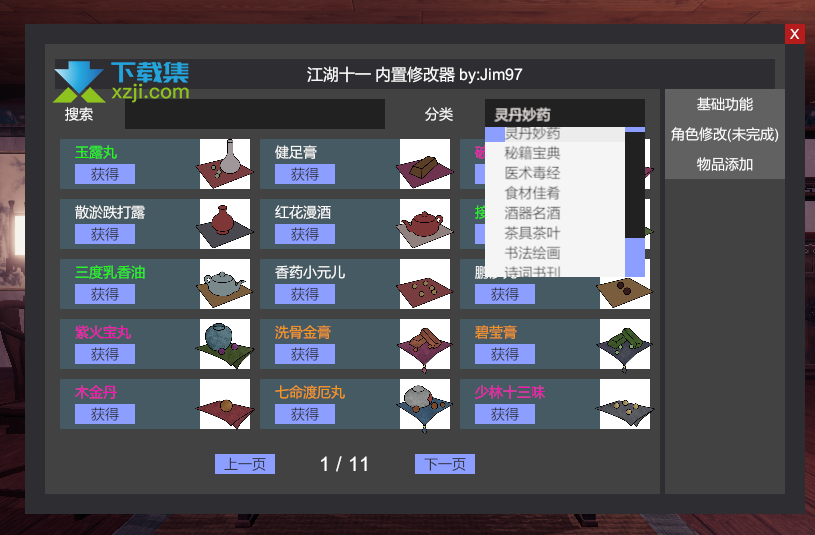Choose 酒器名酒 in the dropdown list

532,213
